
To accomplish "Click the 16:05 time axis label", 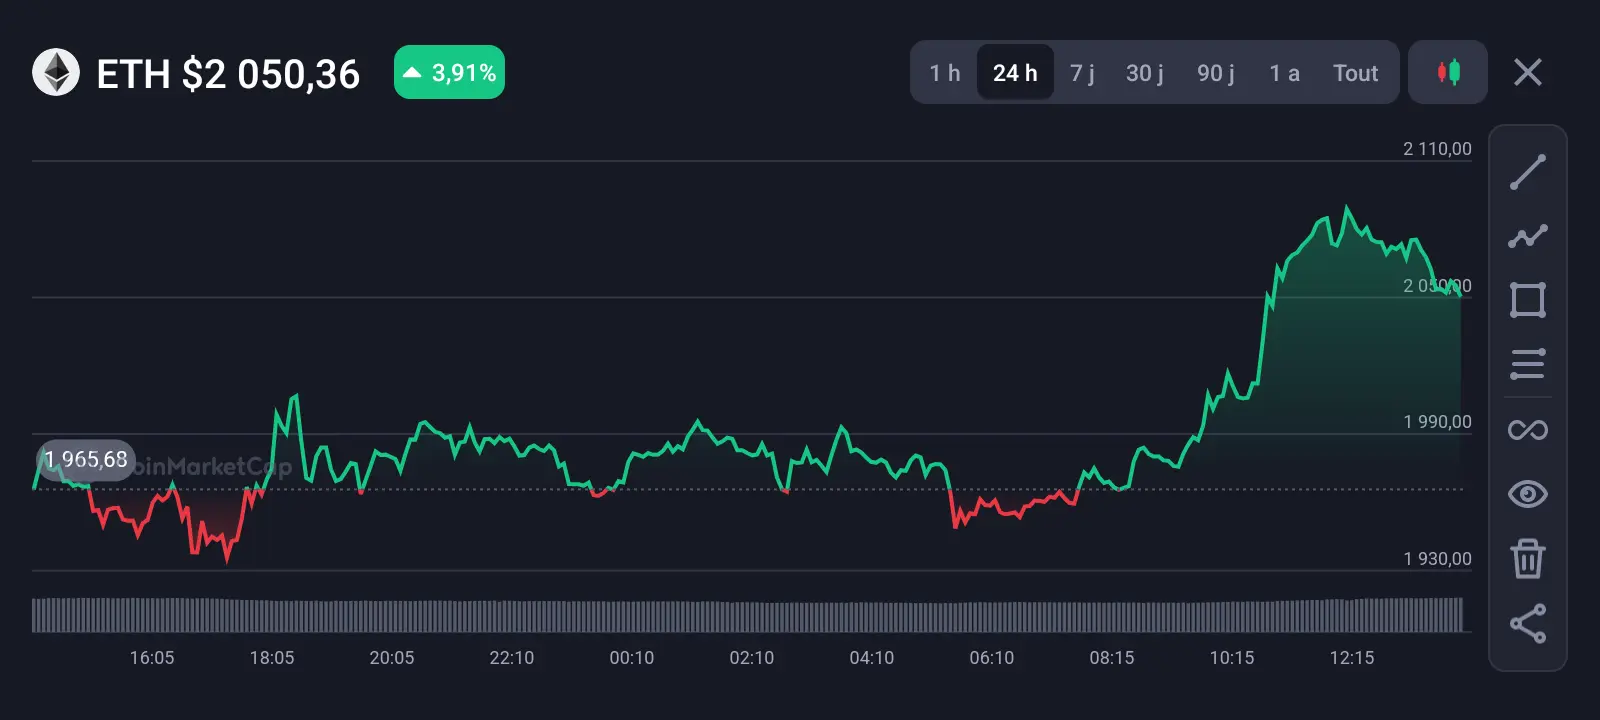I will (x=152, y=658).
